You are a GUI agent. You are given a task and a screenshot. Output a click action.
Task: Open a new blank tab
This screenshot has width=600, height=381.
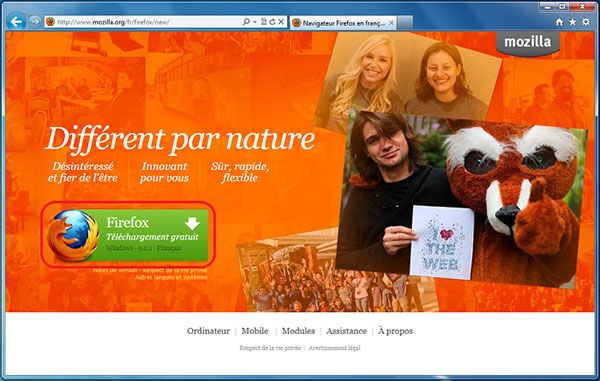405,23
